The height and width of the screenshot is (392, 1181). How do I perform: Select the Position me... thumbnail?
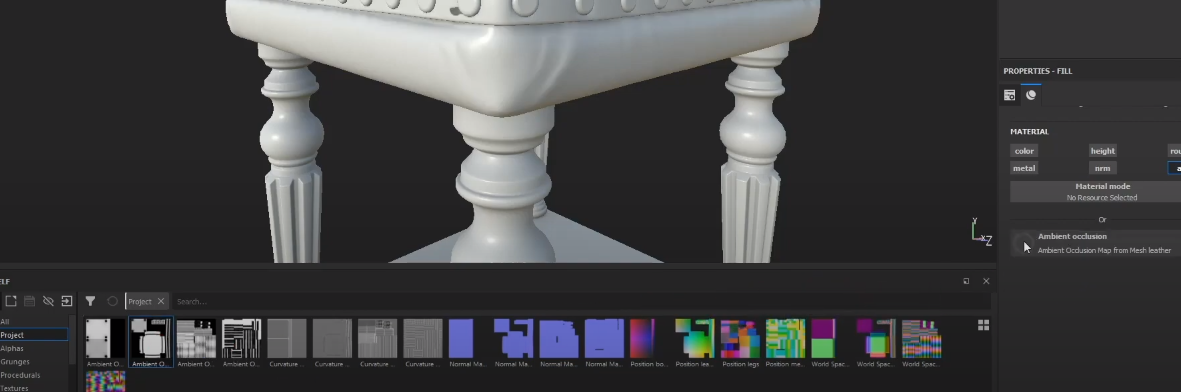coord(785,342)
